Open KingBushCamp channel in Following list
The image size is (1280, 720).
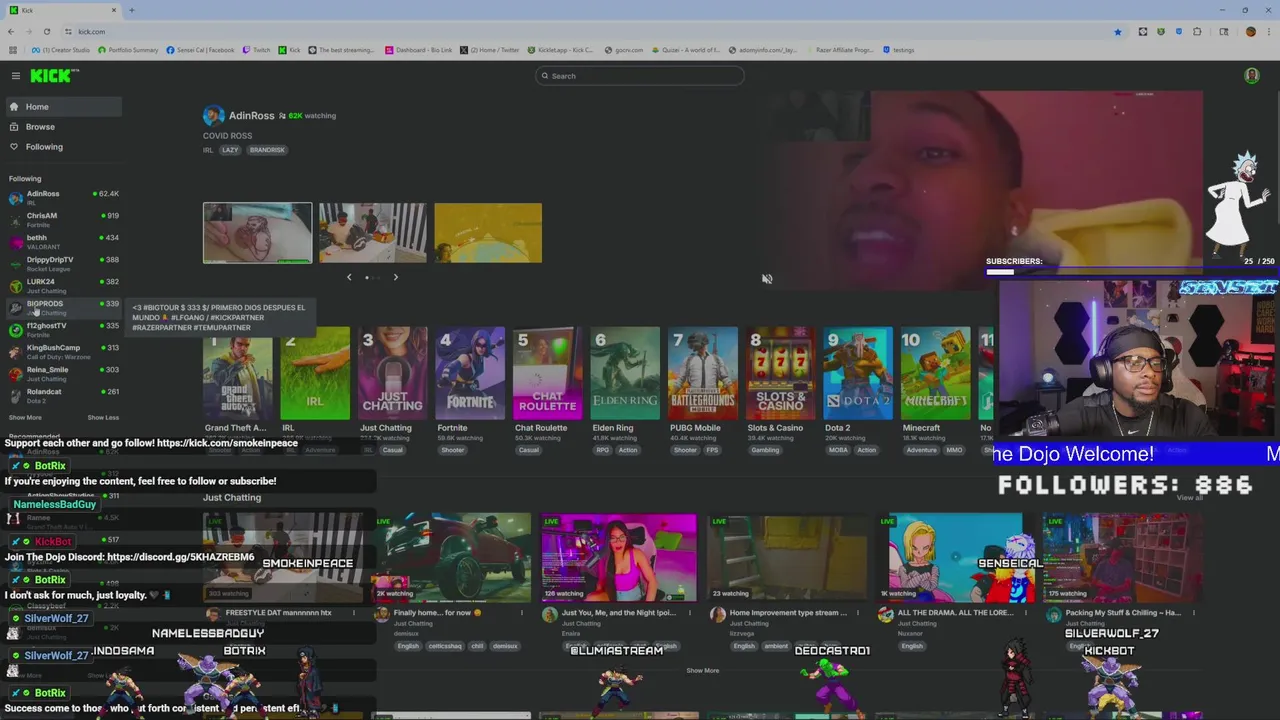coord(63,351)
